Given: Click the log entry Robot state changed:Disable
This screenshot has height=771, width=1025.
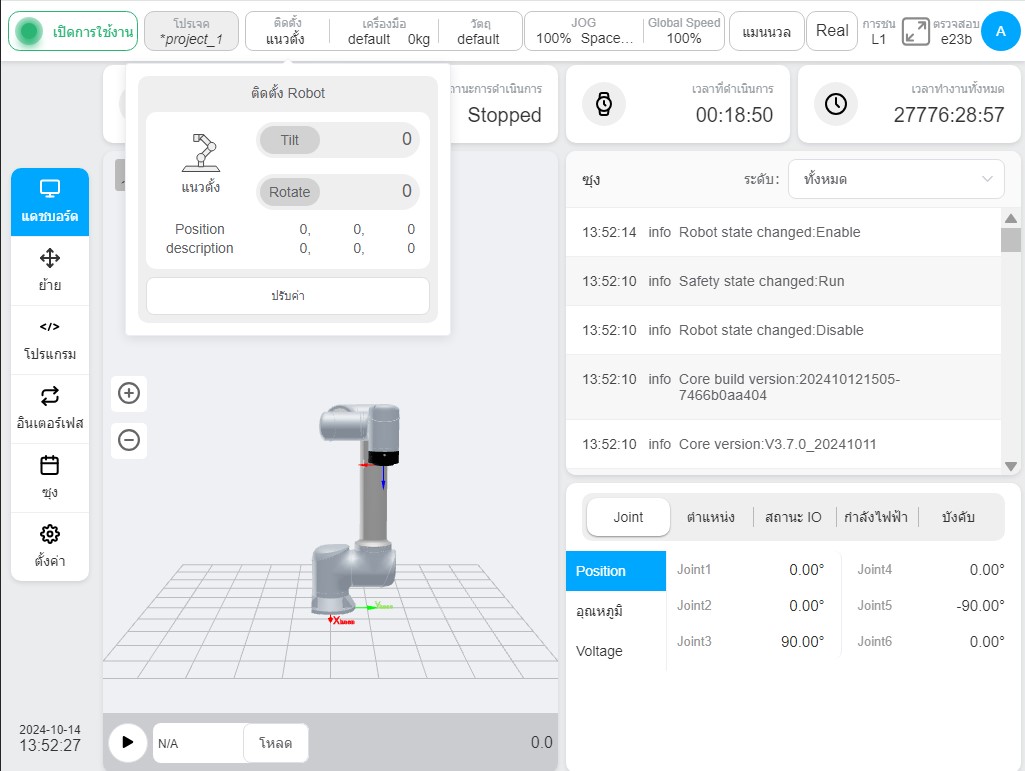Looking at the screenshot, I should 783,330.
